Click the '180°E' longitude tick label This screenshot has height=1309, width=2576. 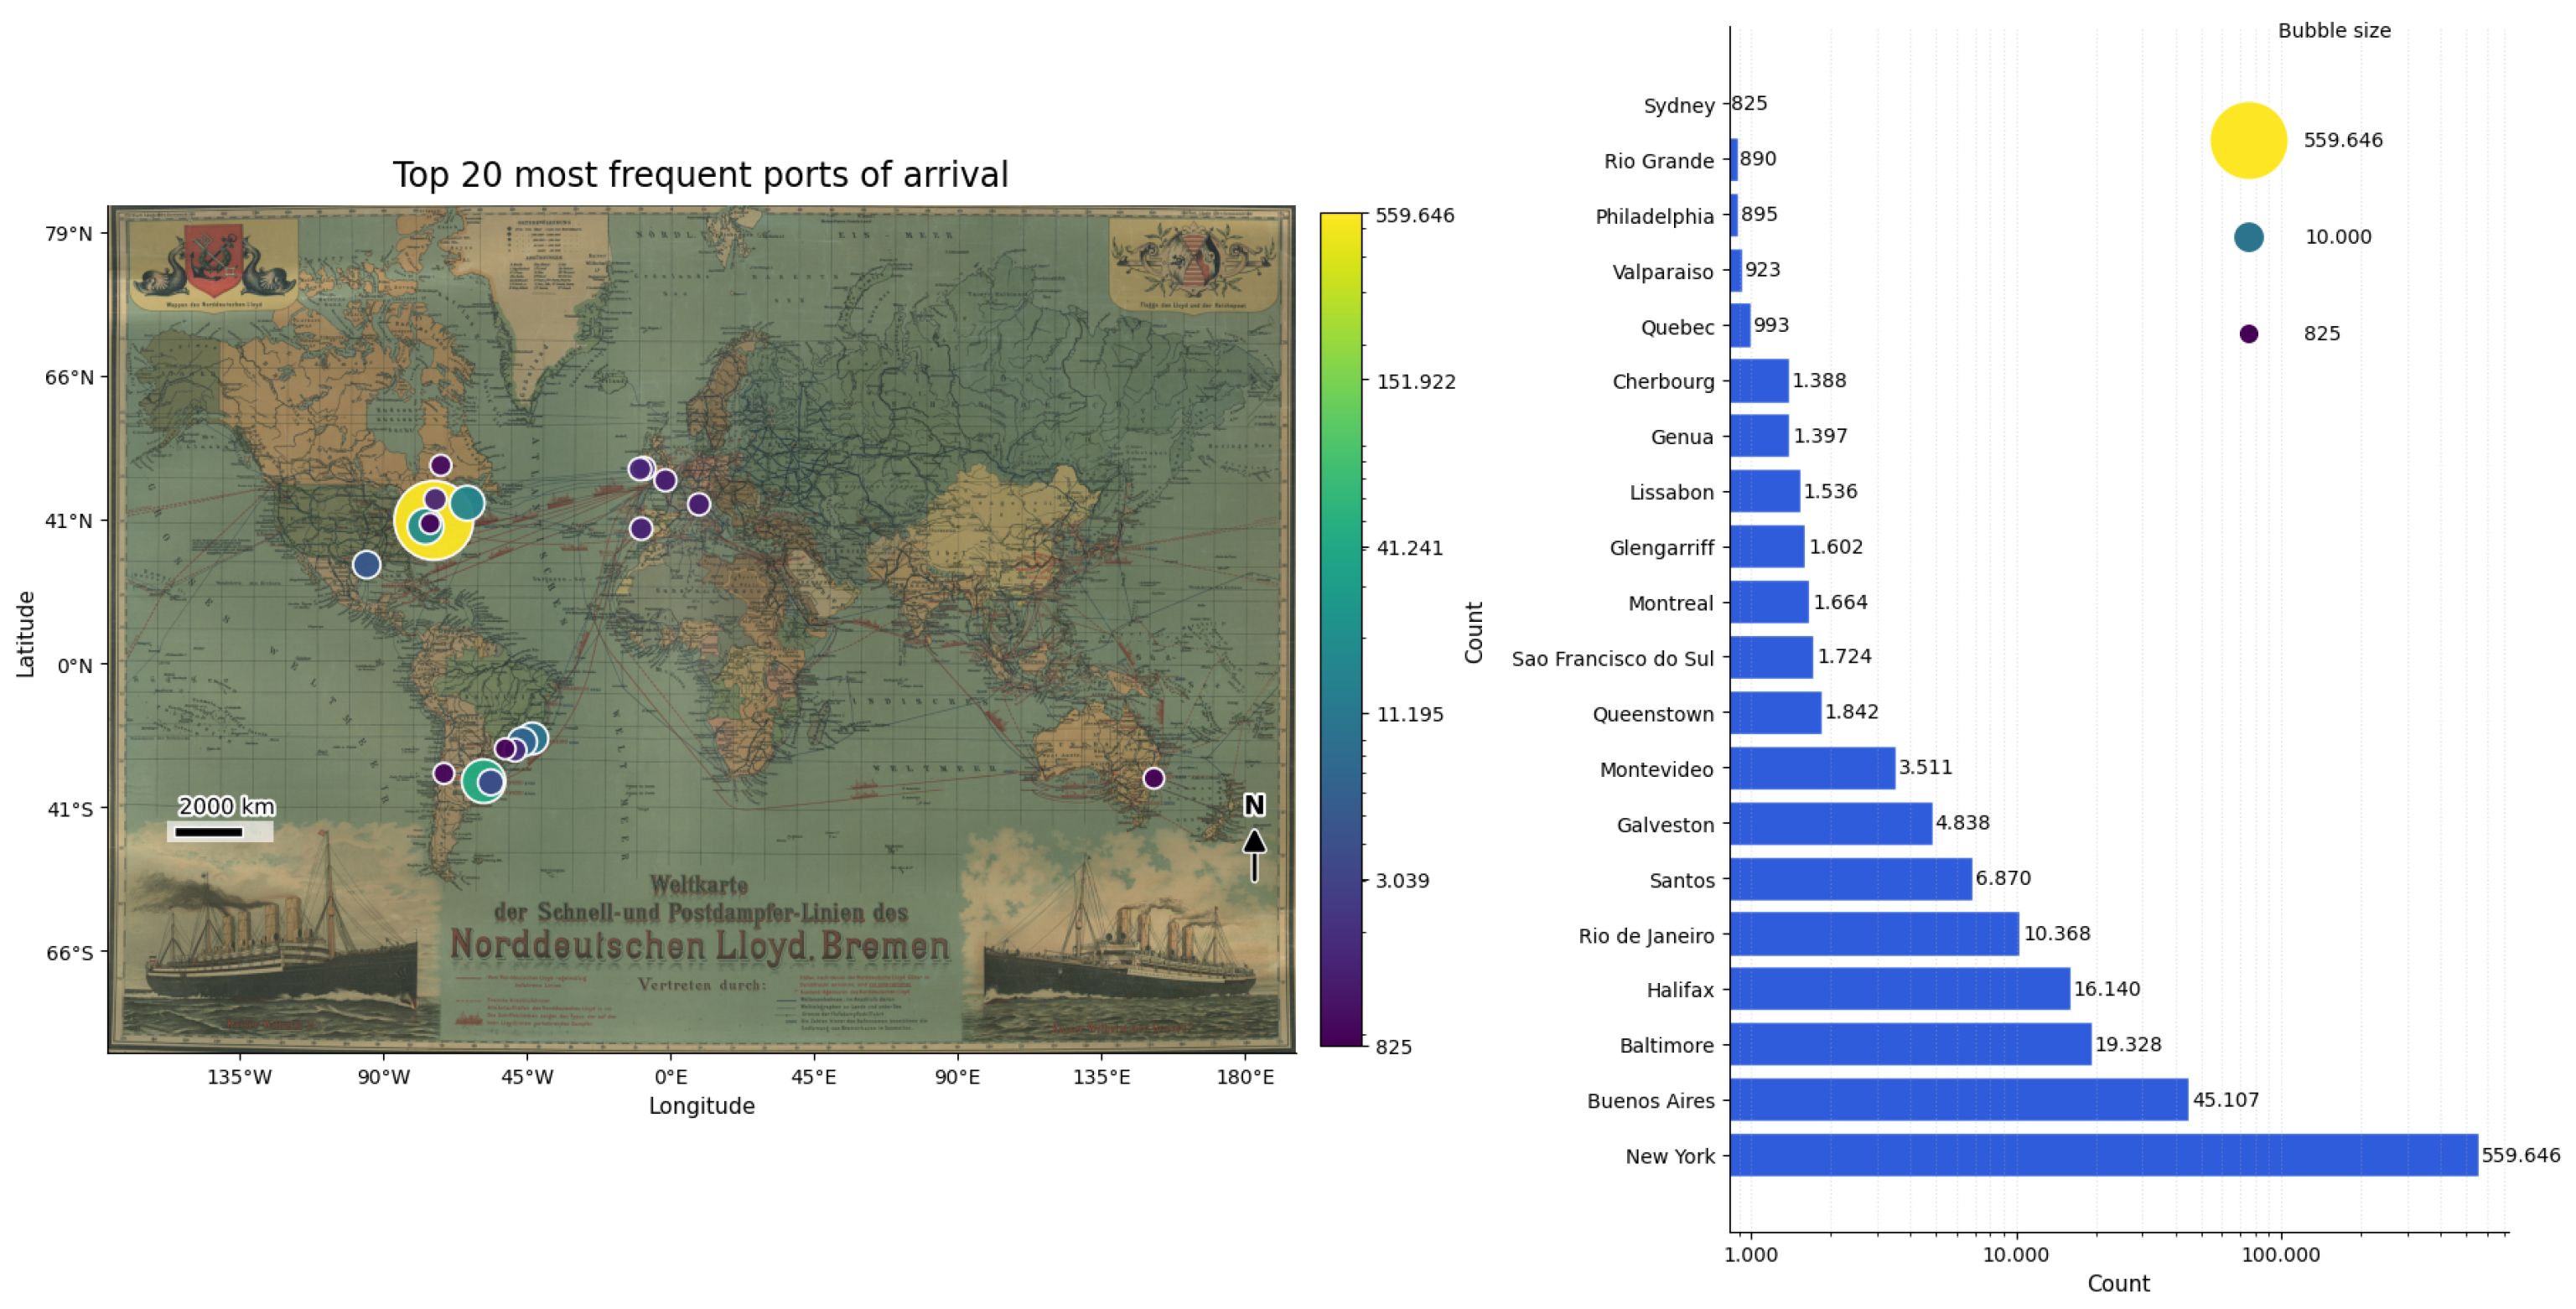pyautogui.click(x=1245, y=1077)
